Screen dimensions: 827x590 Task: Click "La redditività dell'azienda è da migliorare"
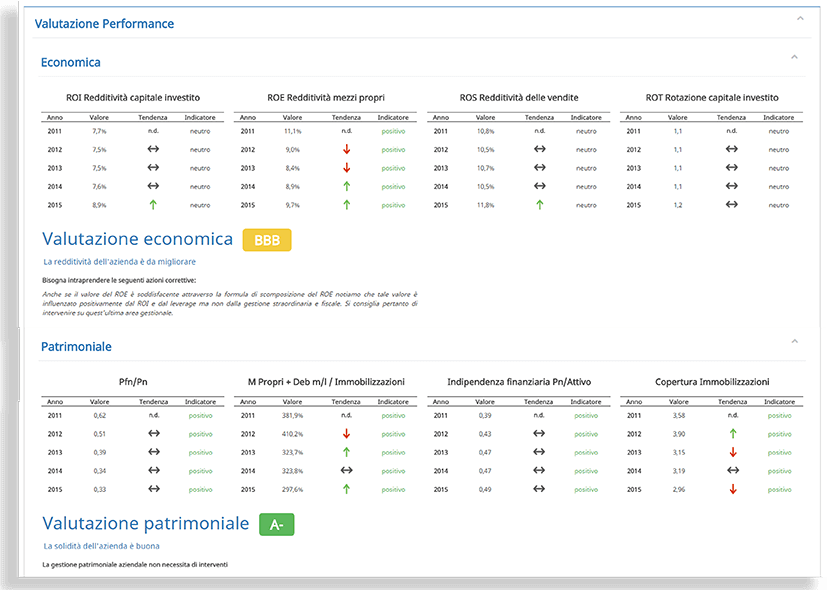120,262
